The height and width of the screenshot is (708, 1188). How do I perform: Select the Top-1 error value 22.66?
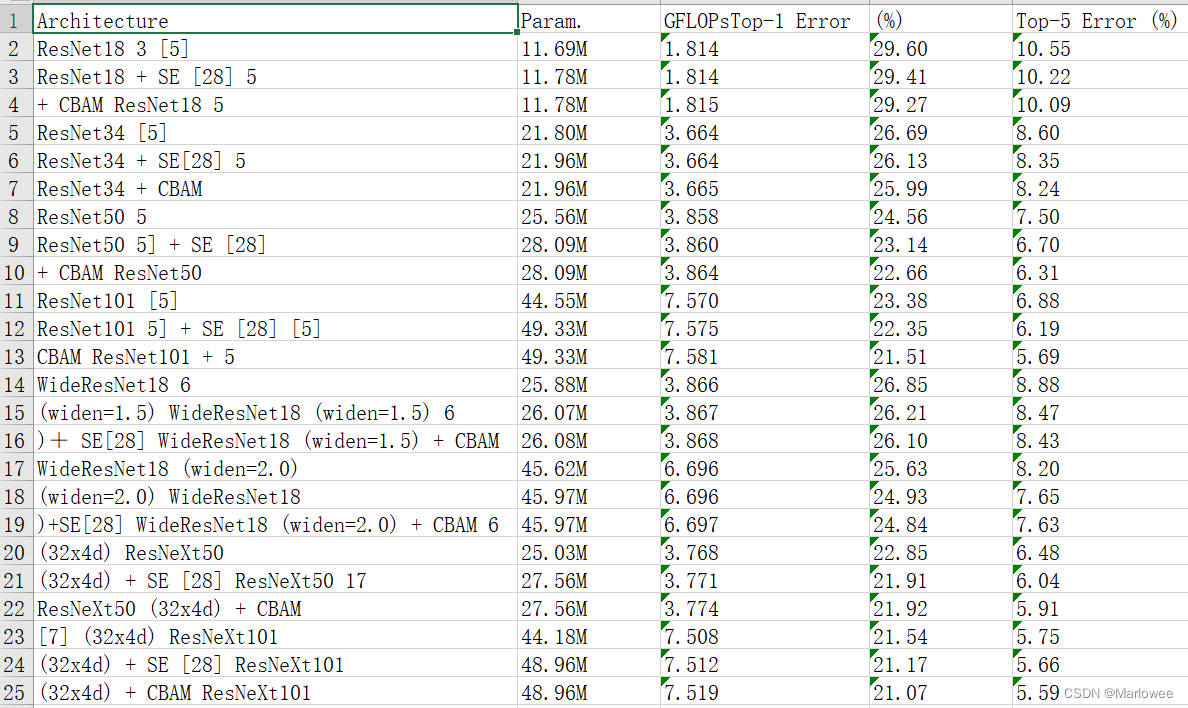click(x=940, y=273)
